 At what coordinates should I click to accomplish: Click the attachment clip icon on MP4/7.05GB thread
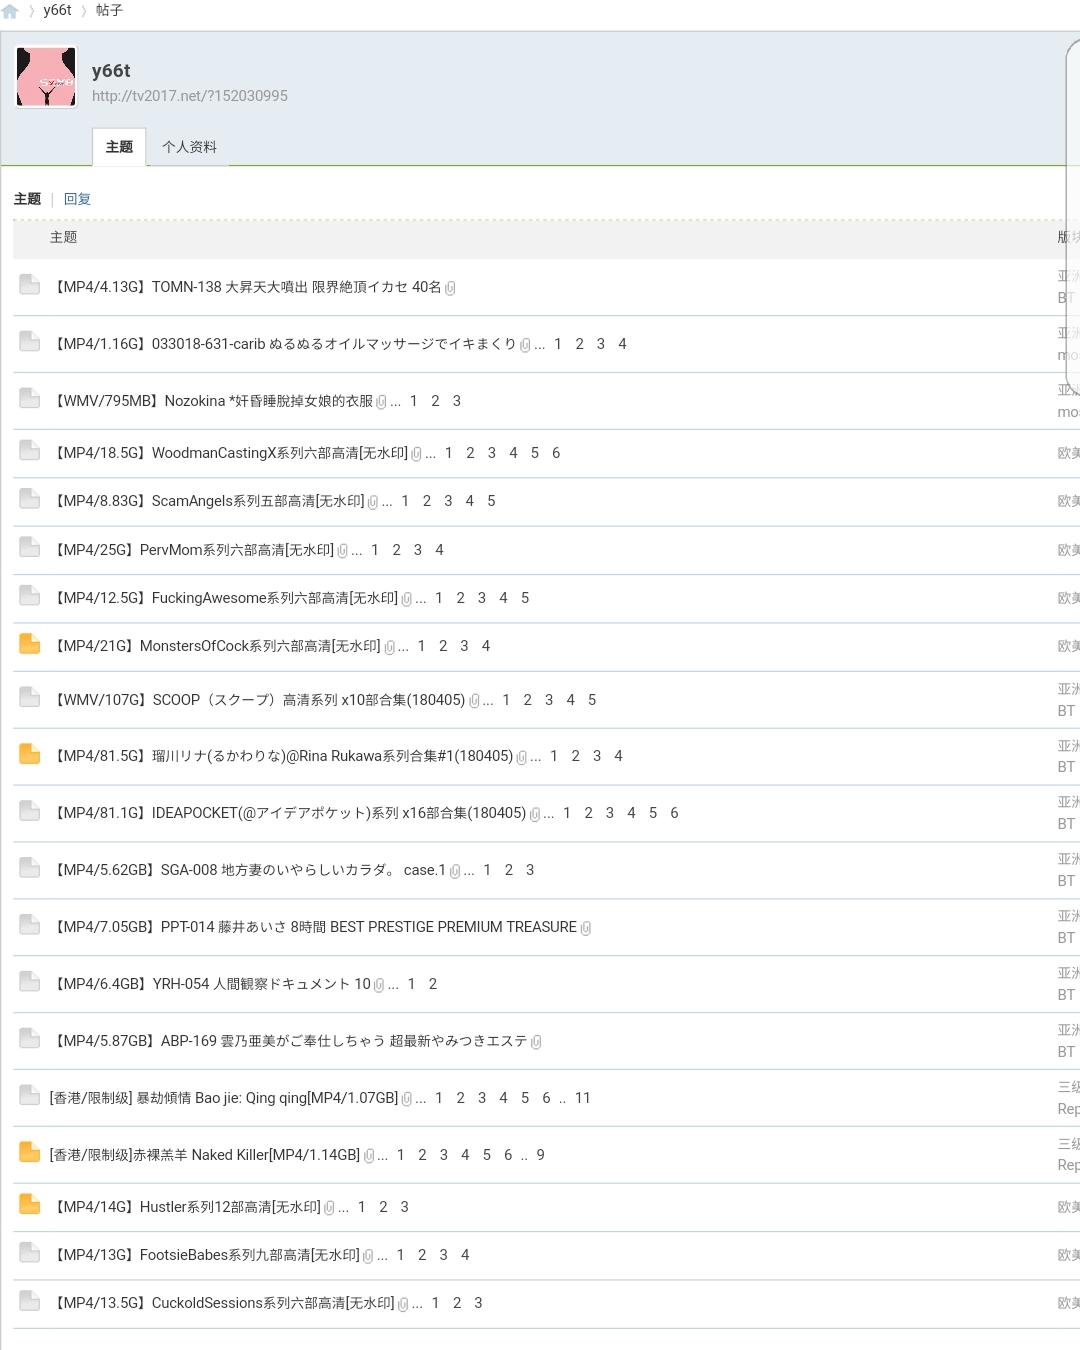coord(586,928)
